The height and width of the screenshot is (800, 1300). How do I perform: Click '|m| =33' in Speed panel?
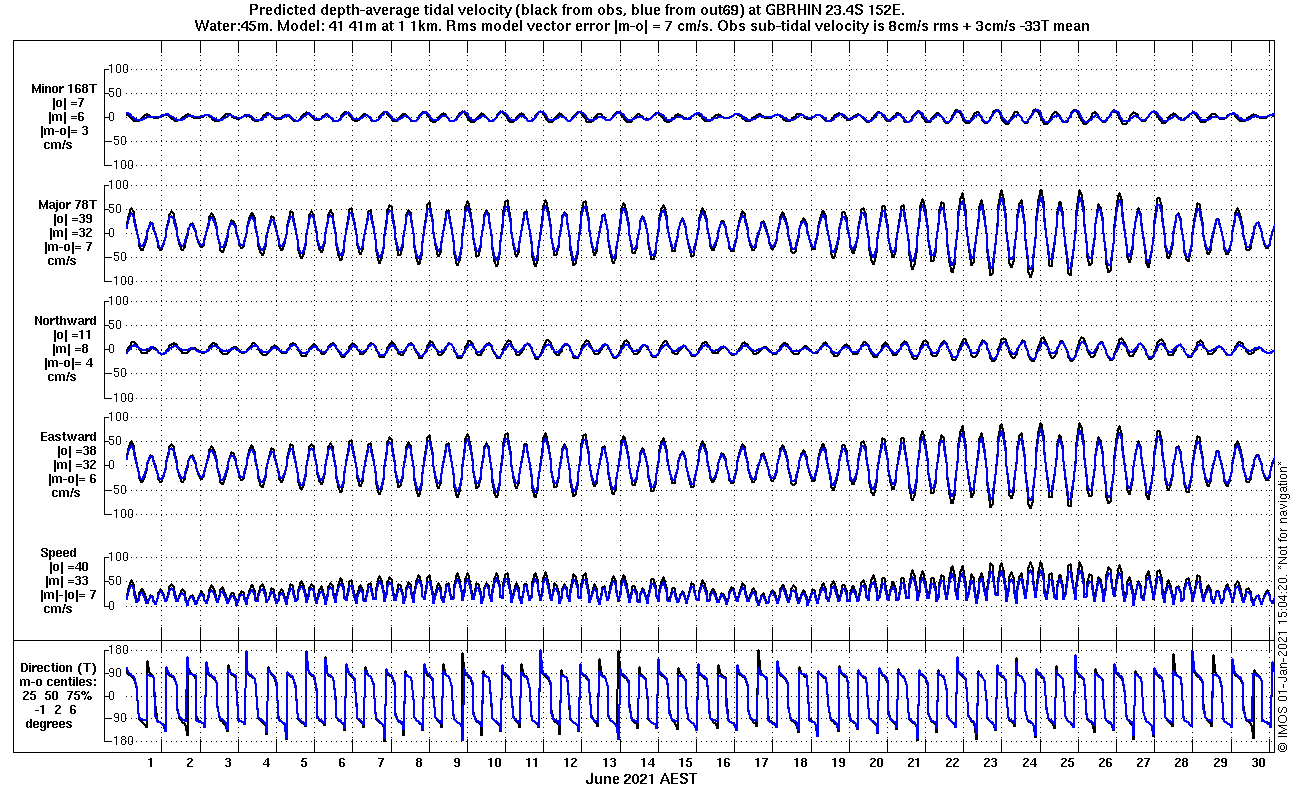(68, 581)
